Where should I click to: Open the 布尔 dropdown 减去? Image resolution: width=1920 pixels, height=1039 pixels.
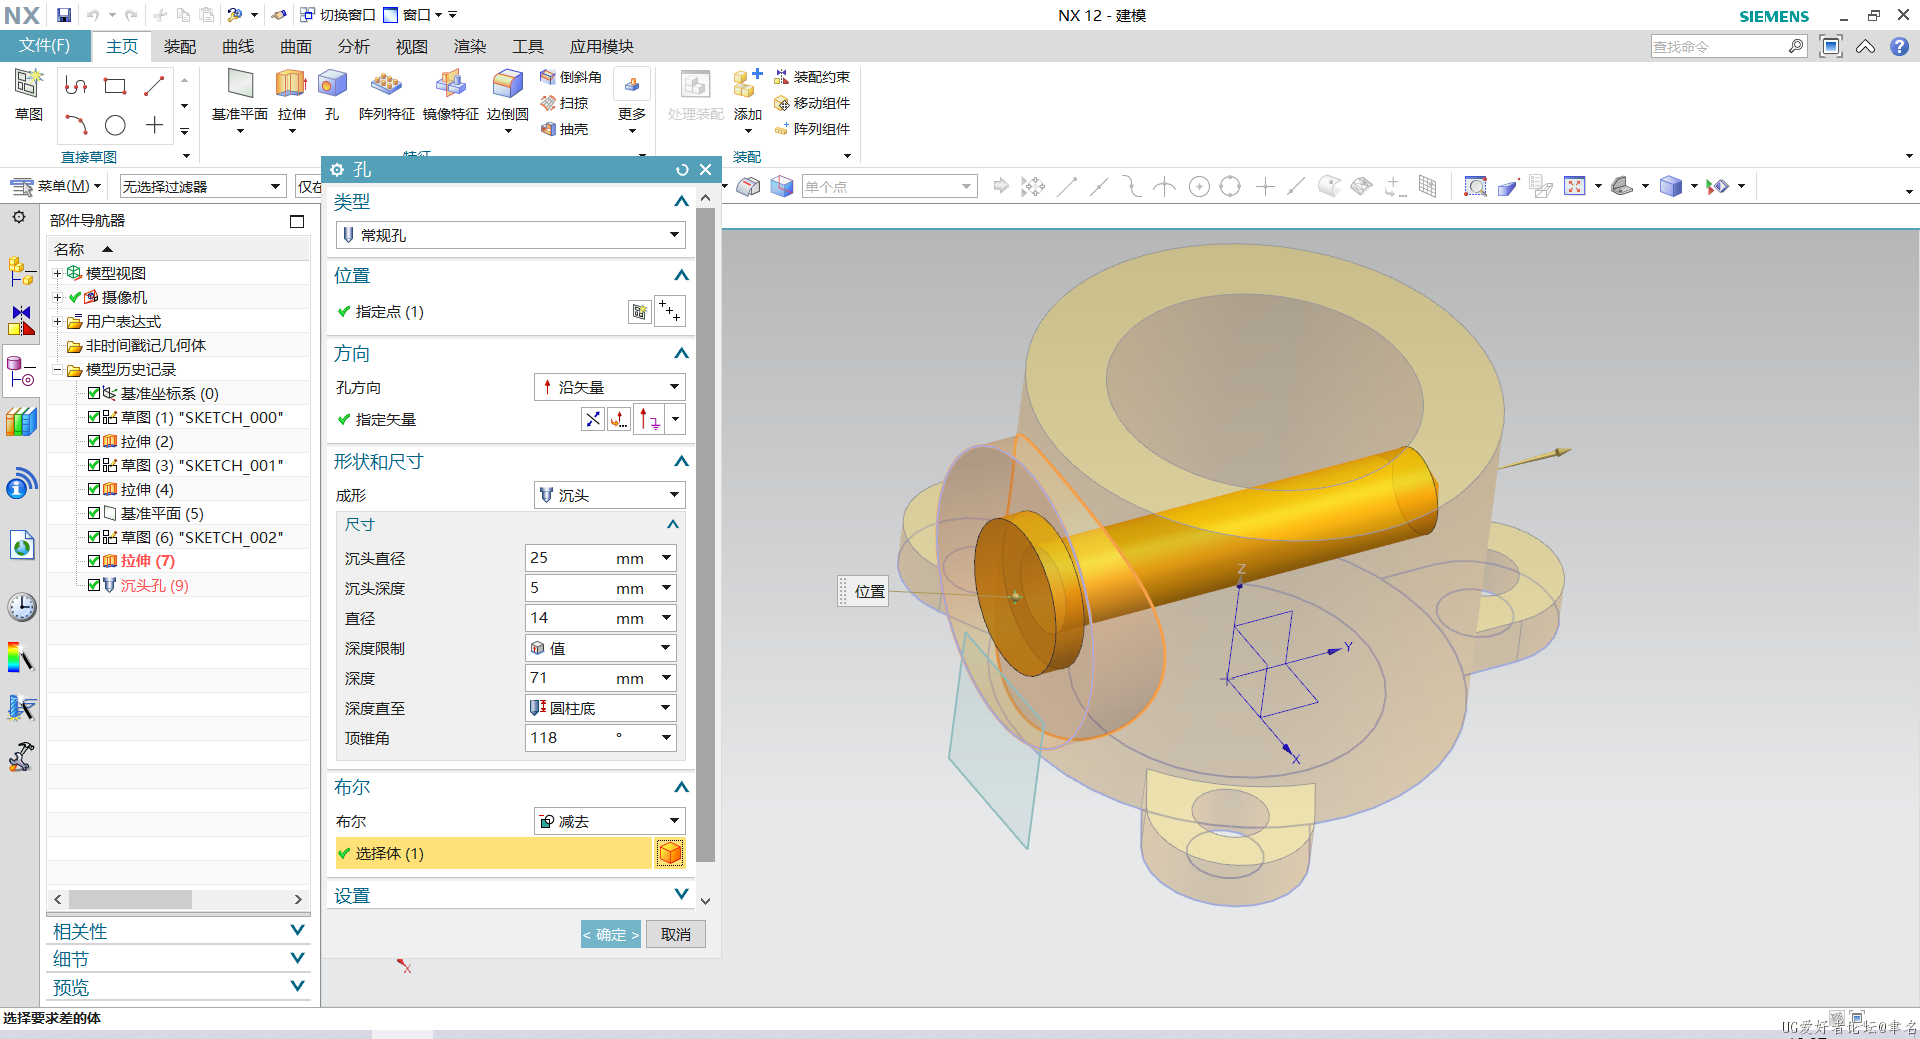point(609,821)
